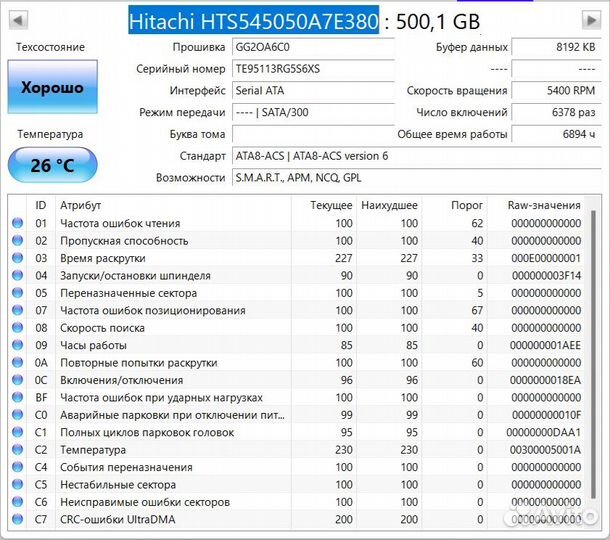Click the Интерфейс field Serial ATA
The width and height of the screenshot is (610, 540).
(x=313, y=91)
